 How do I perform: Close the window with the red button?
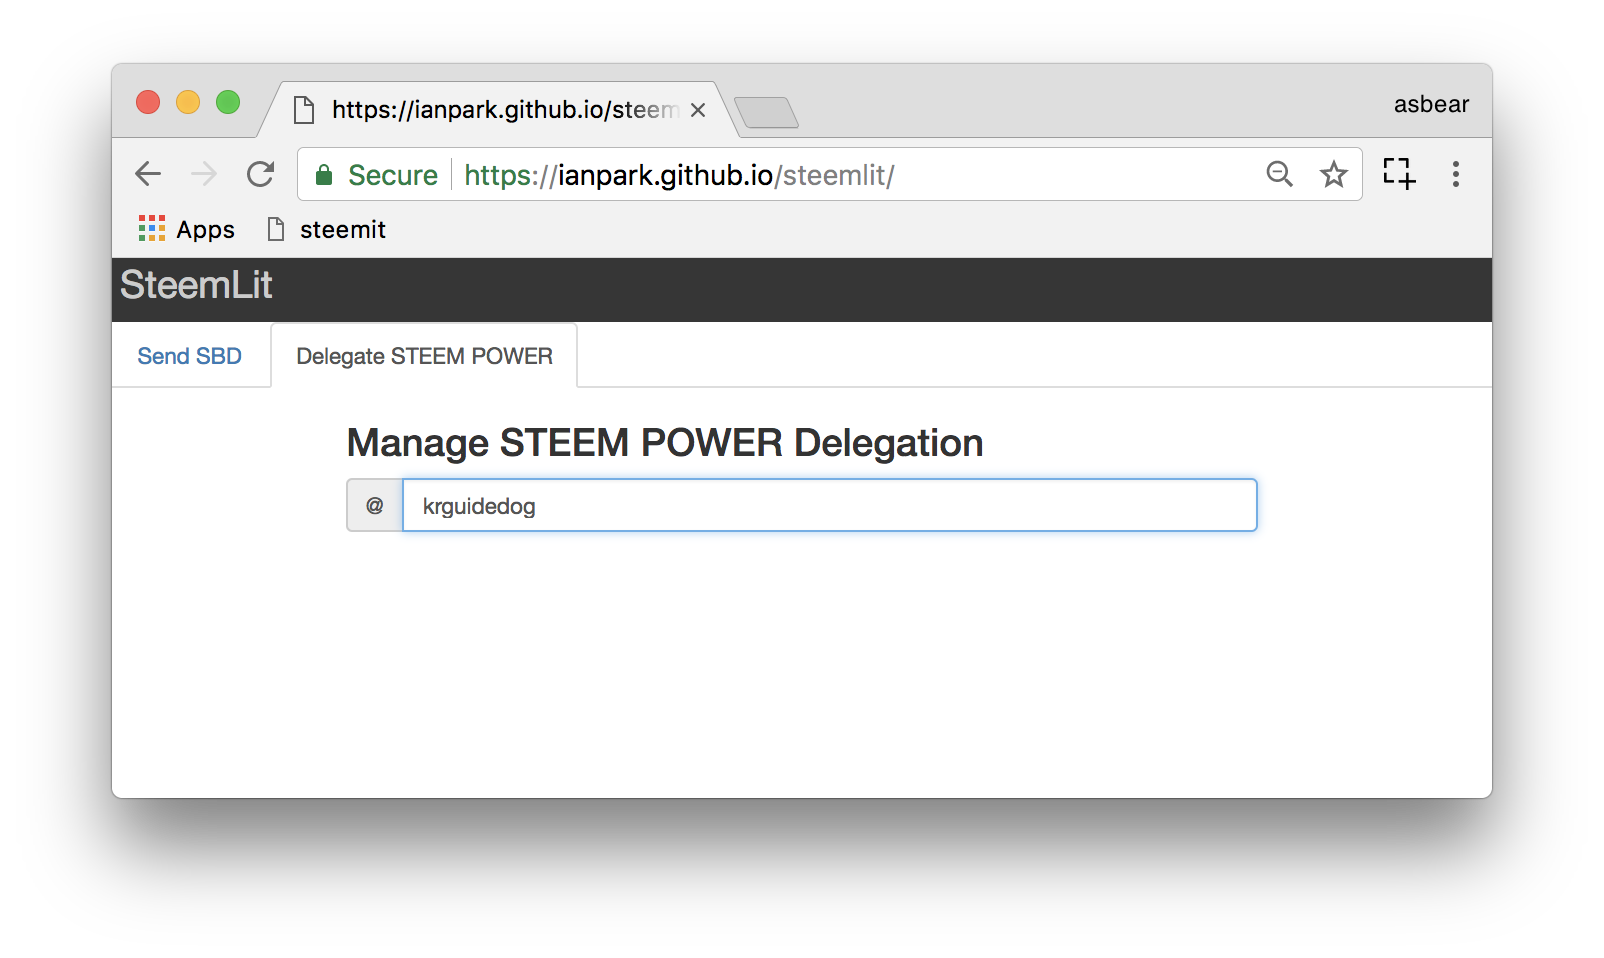click(x=148, y=102)
